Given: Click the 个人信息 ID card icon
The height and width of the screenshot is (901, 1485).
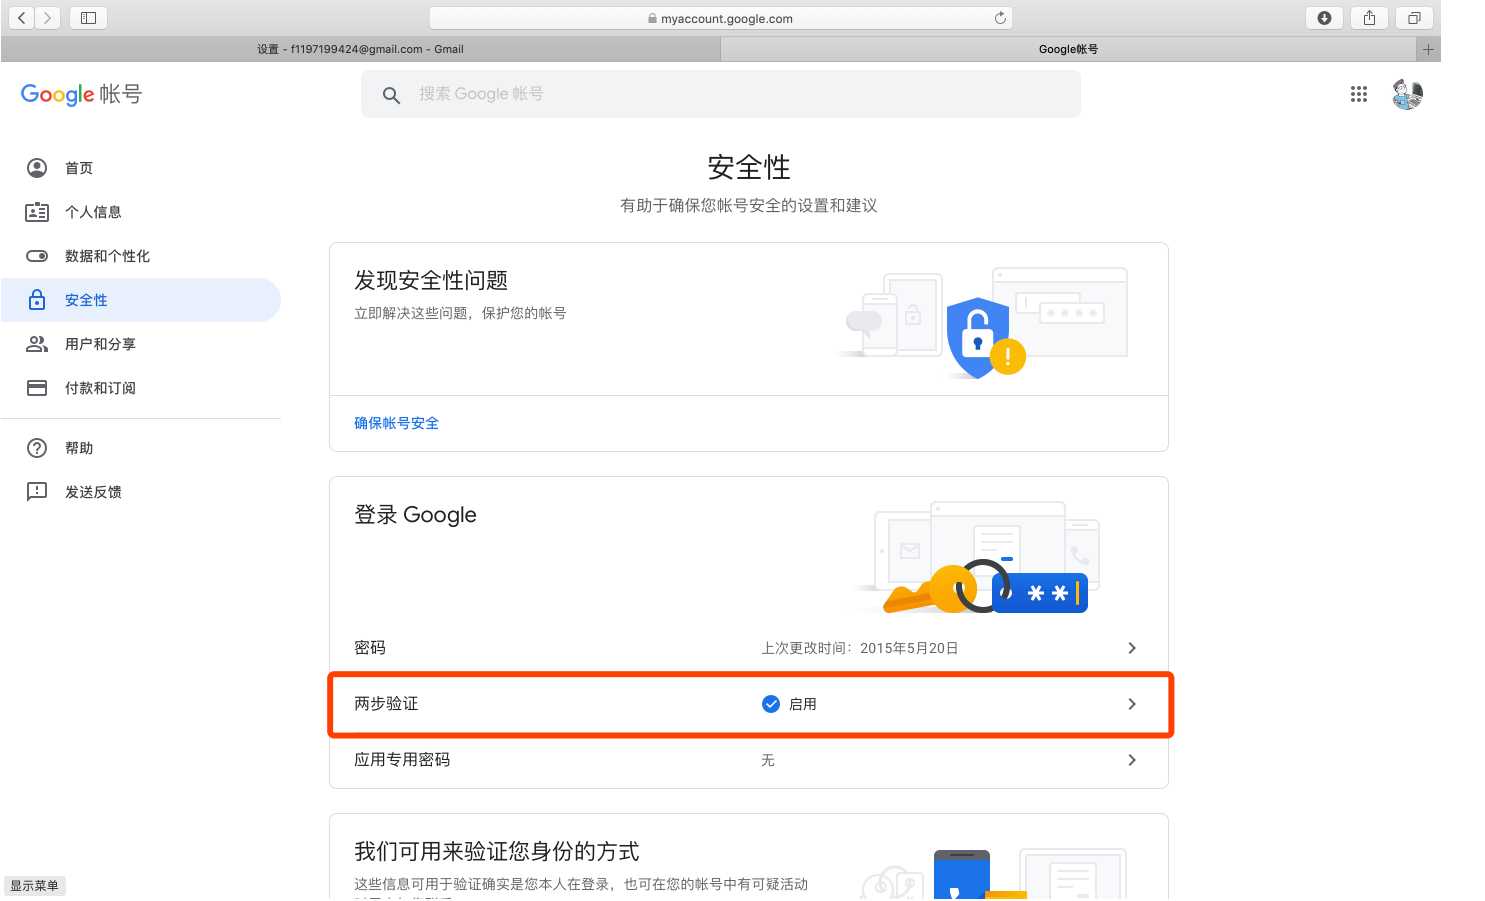Looking at the screenshot, I should click(37, 212).
